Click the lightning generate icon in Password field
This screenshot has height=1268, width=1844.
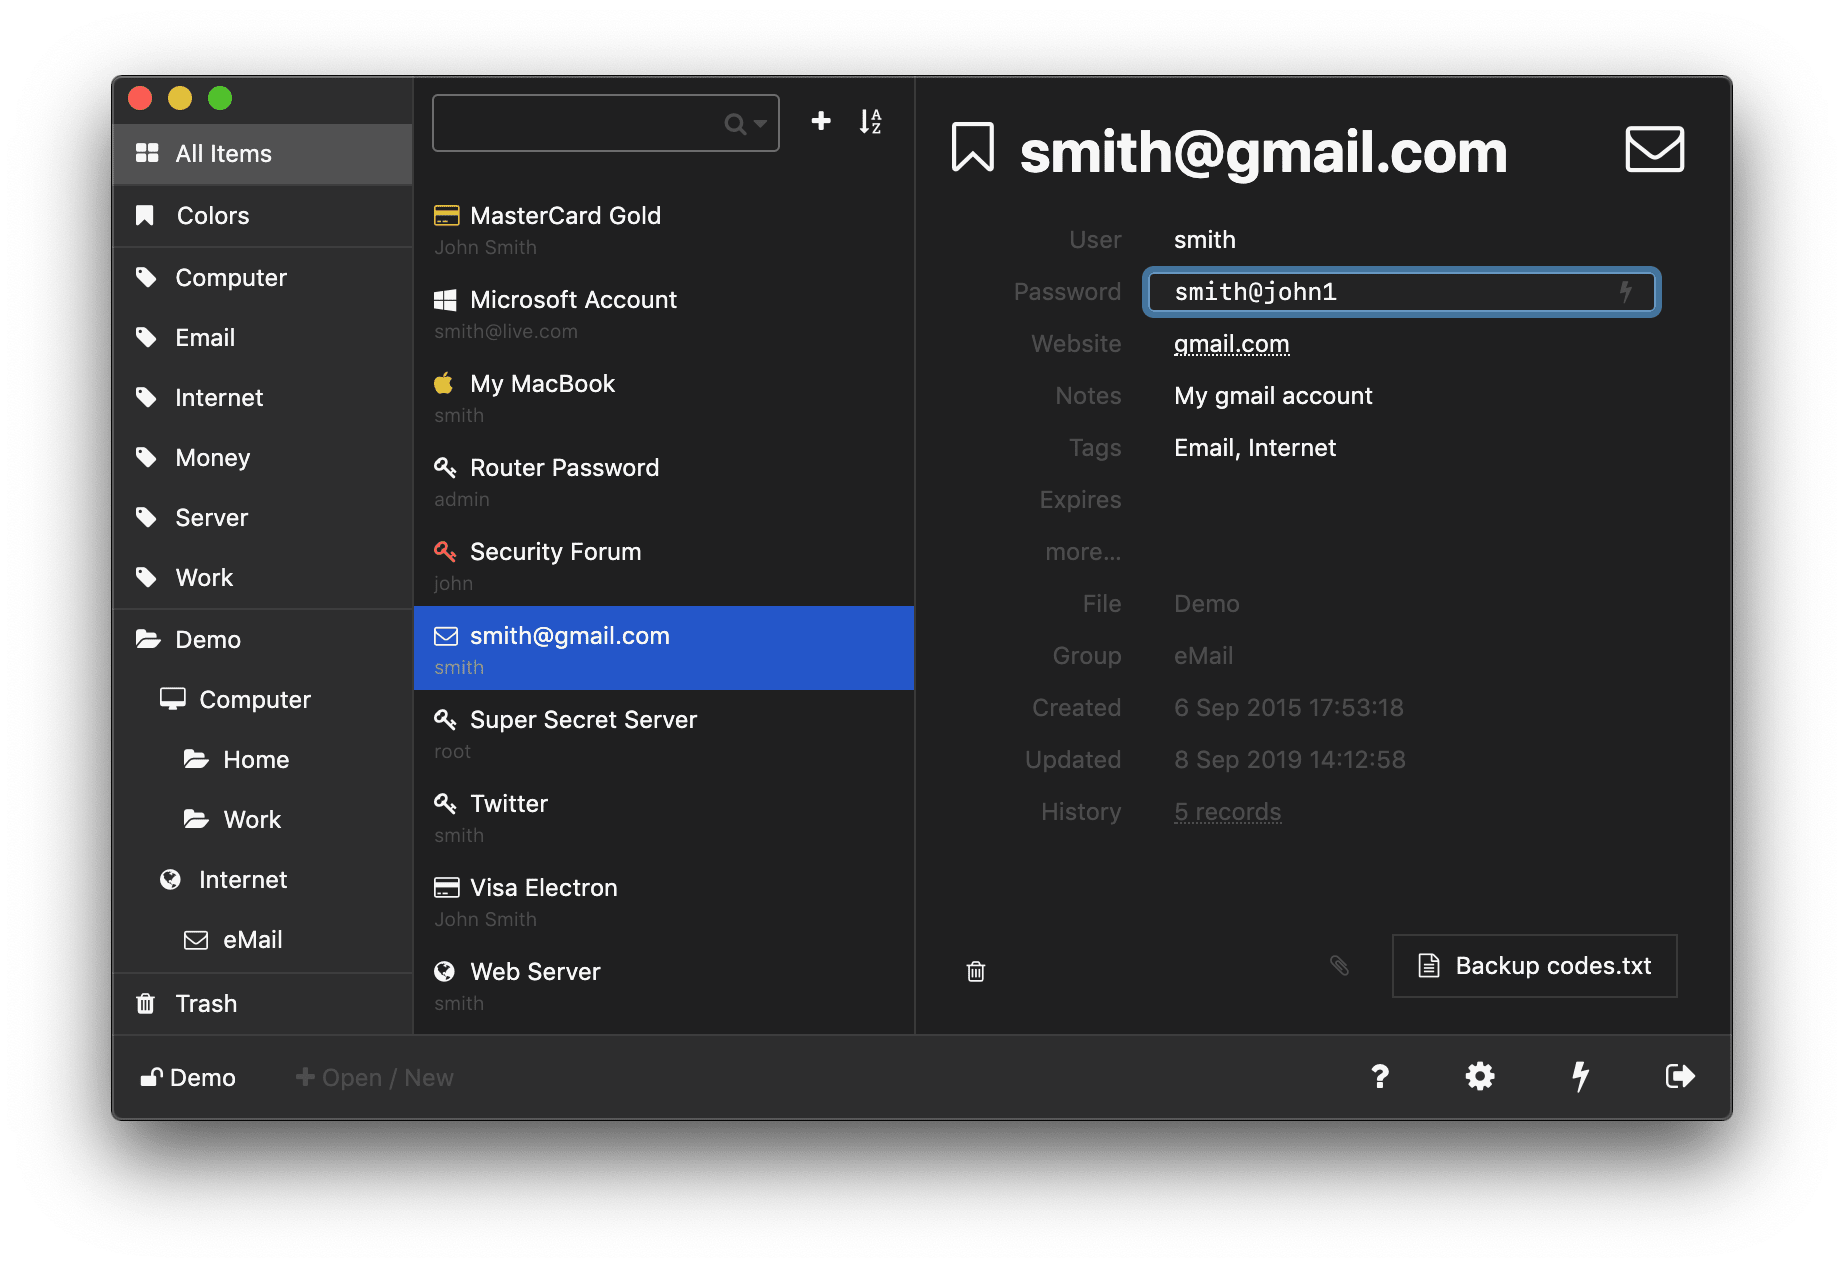click(1626, 292)
